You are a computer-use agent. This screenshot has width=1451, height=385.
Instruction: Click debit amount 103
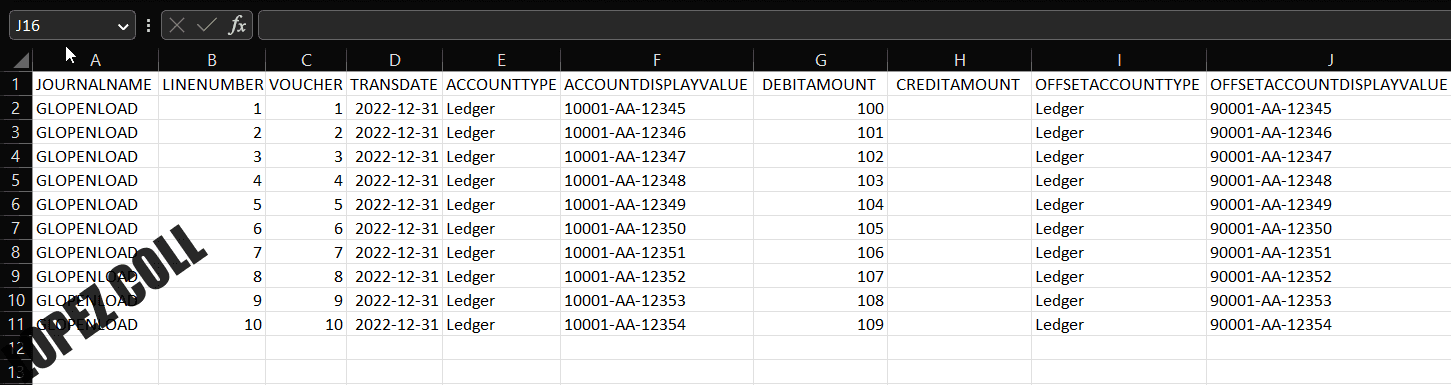819,180
